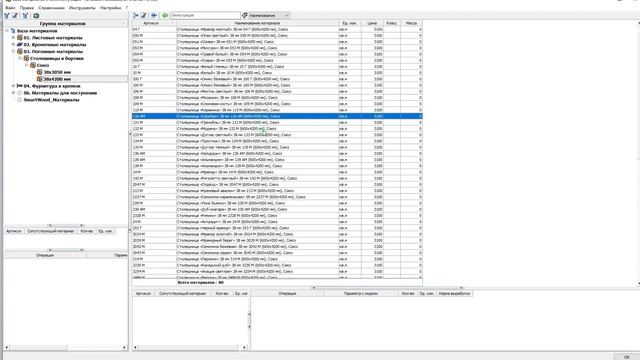
Task: Click the icon of 06. Материалы для построения group
Action: (x=20, y=93)
